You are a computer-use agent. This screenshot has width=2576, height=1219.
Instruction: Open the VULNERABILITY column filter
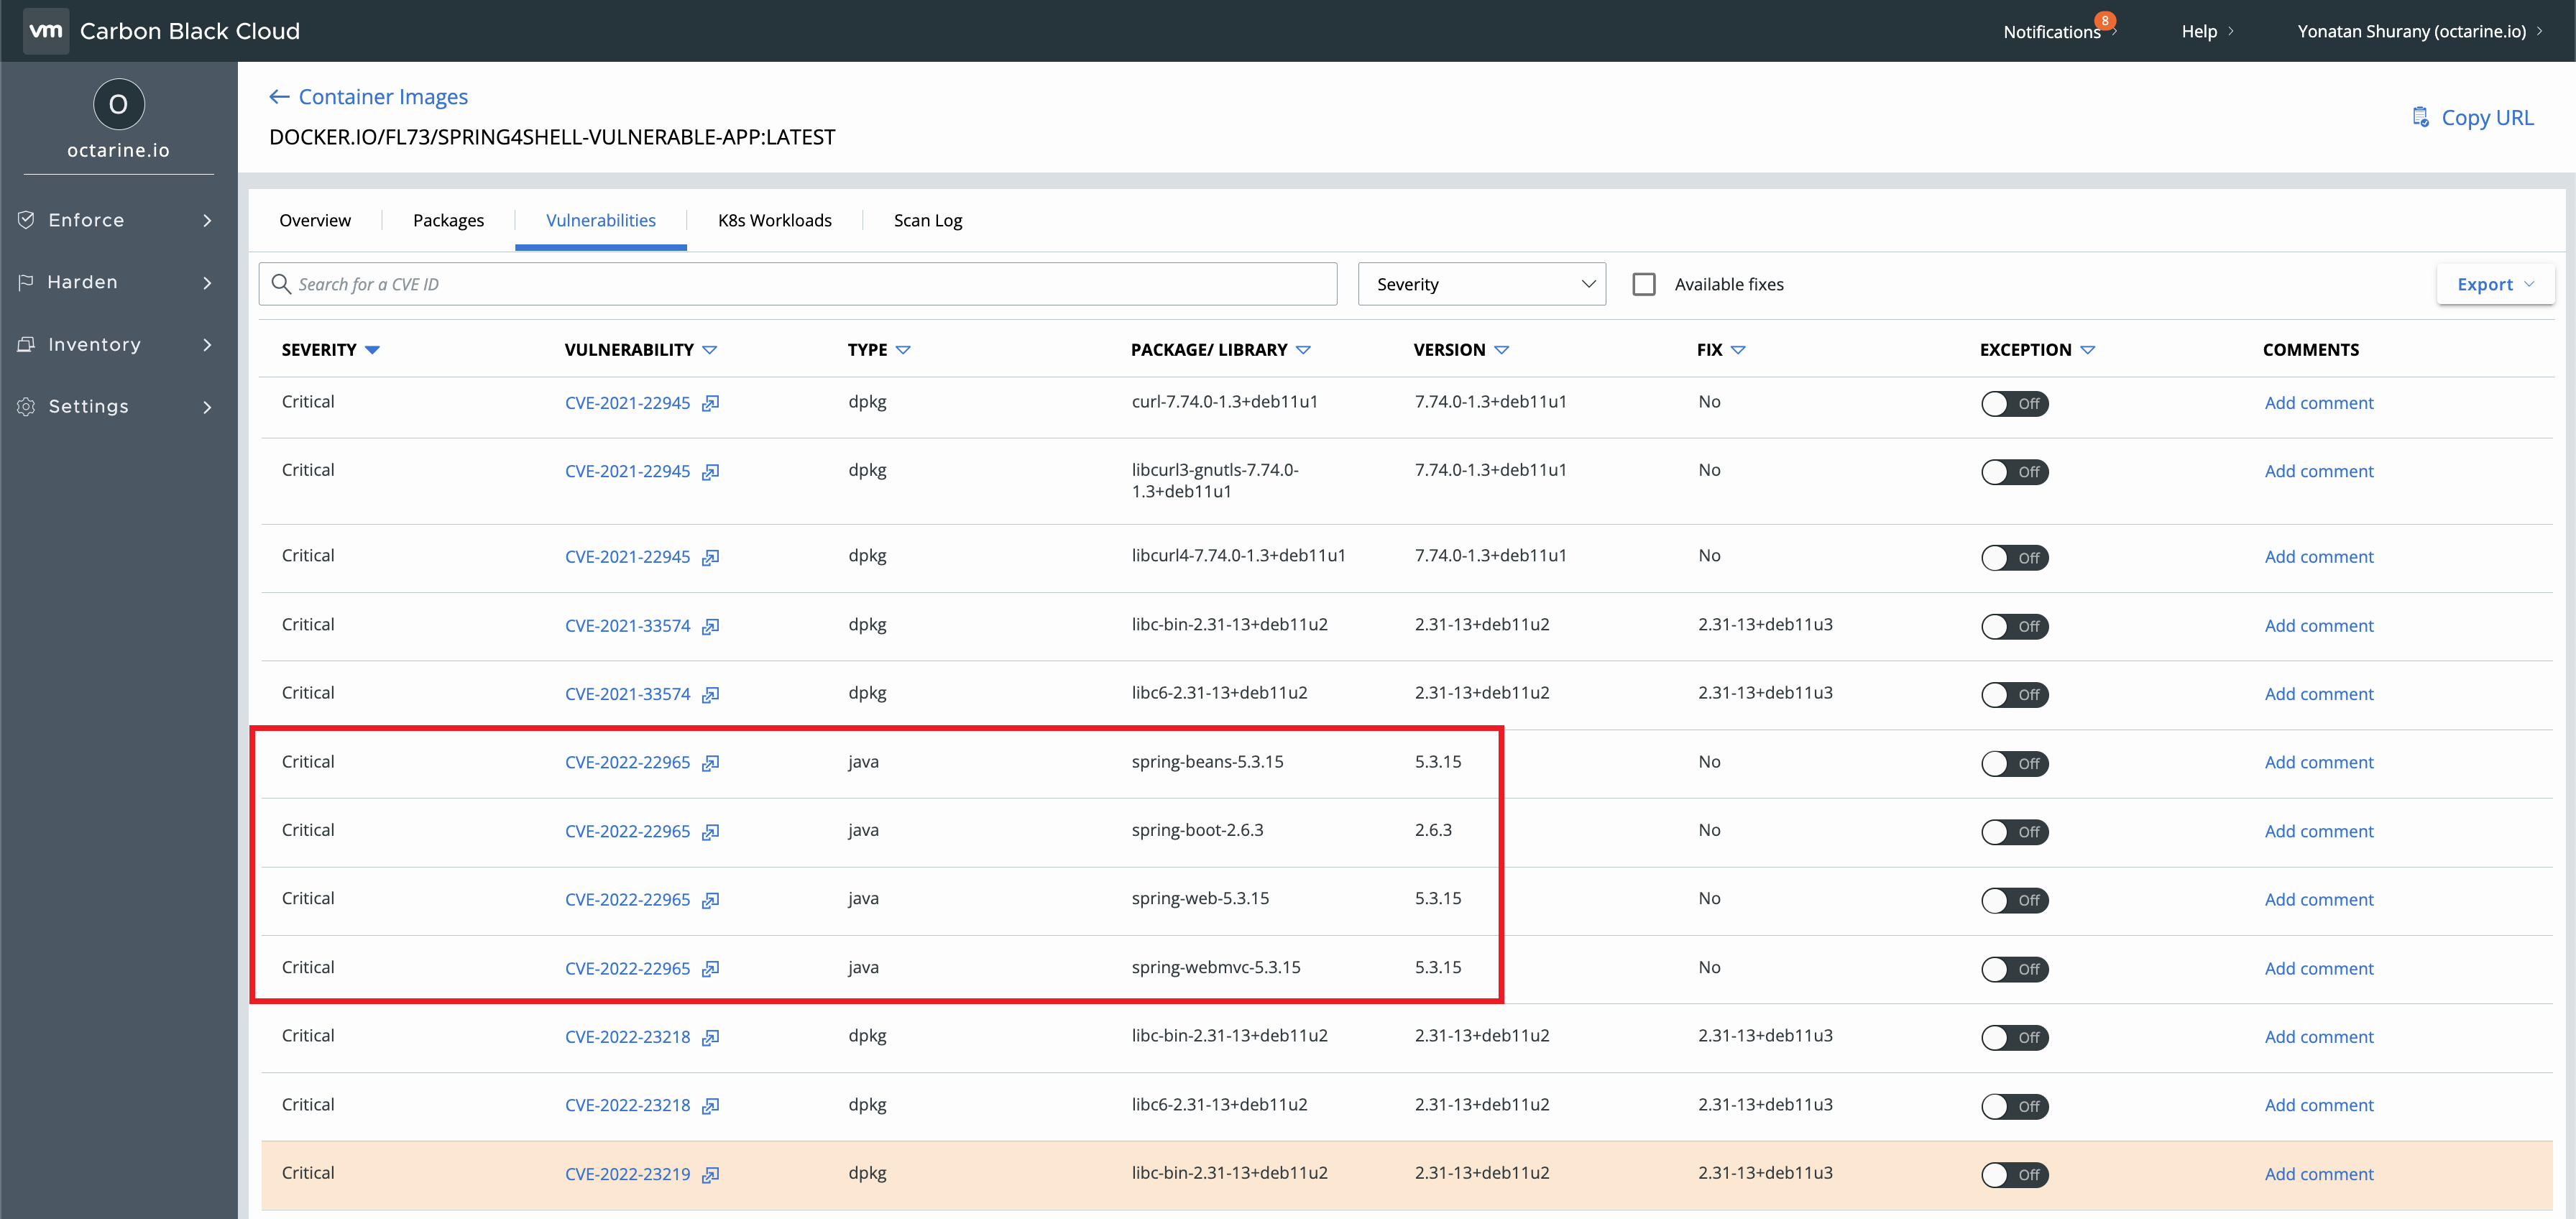710,350
